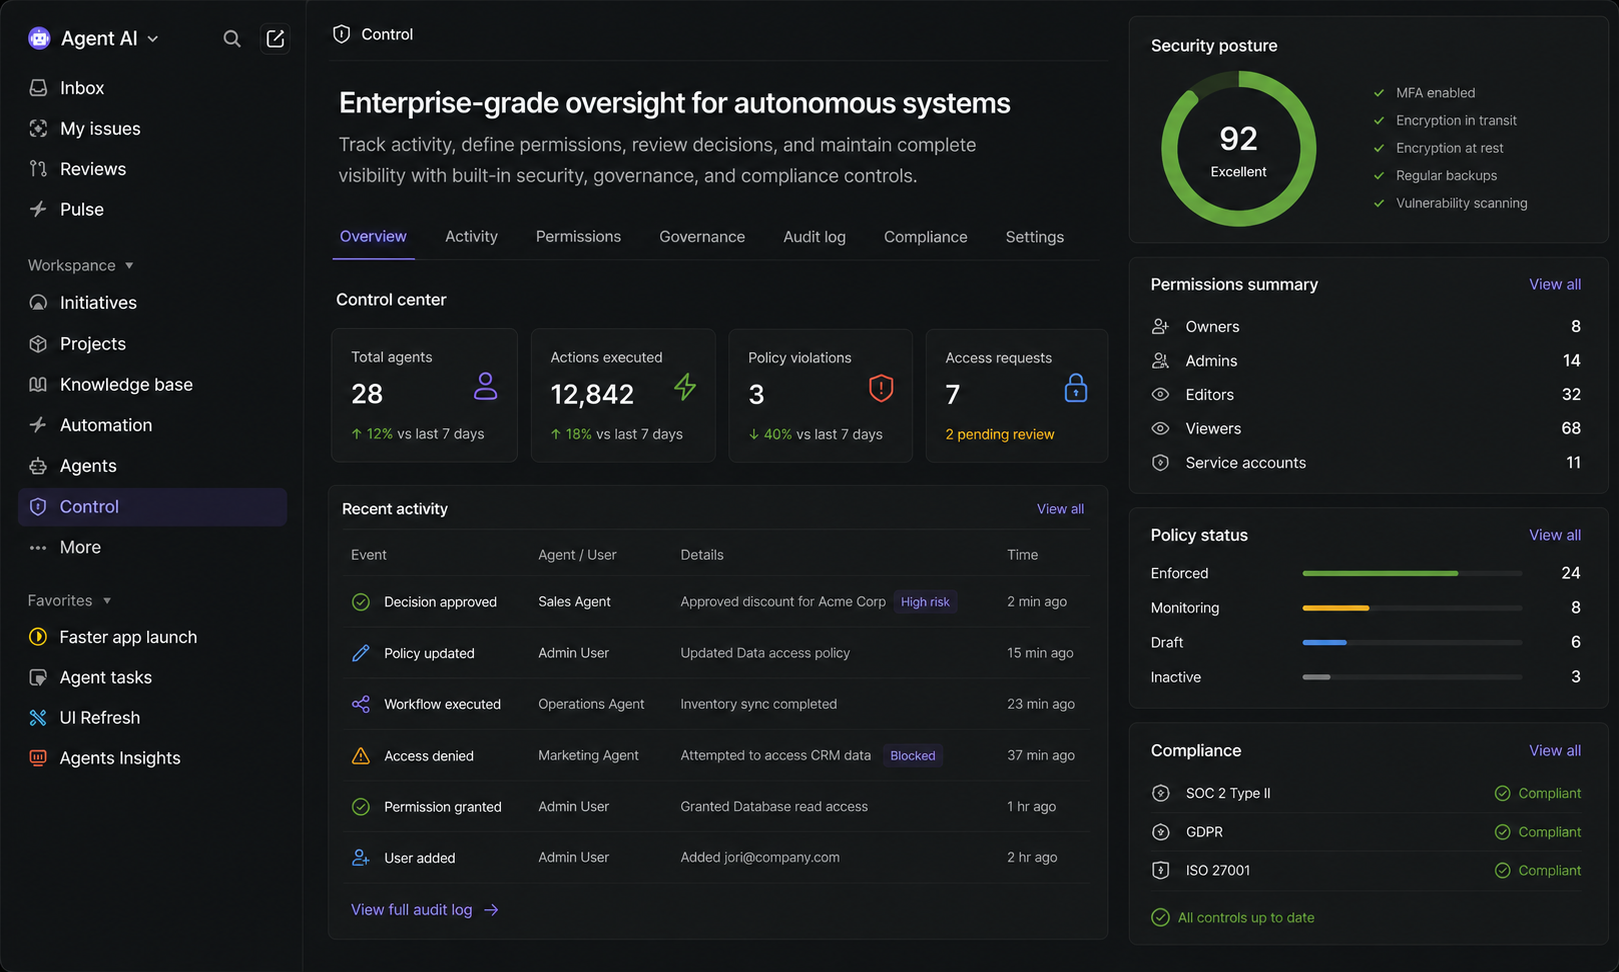1619x972 pixels.
Task: Click the Viewers eye icon
Action: pos(1160,429)
